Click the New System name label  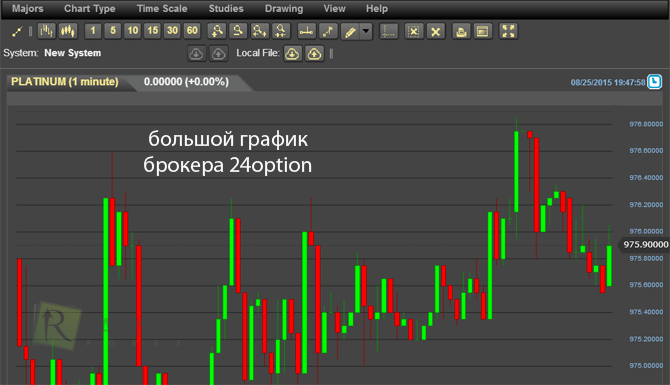point(73,53)
